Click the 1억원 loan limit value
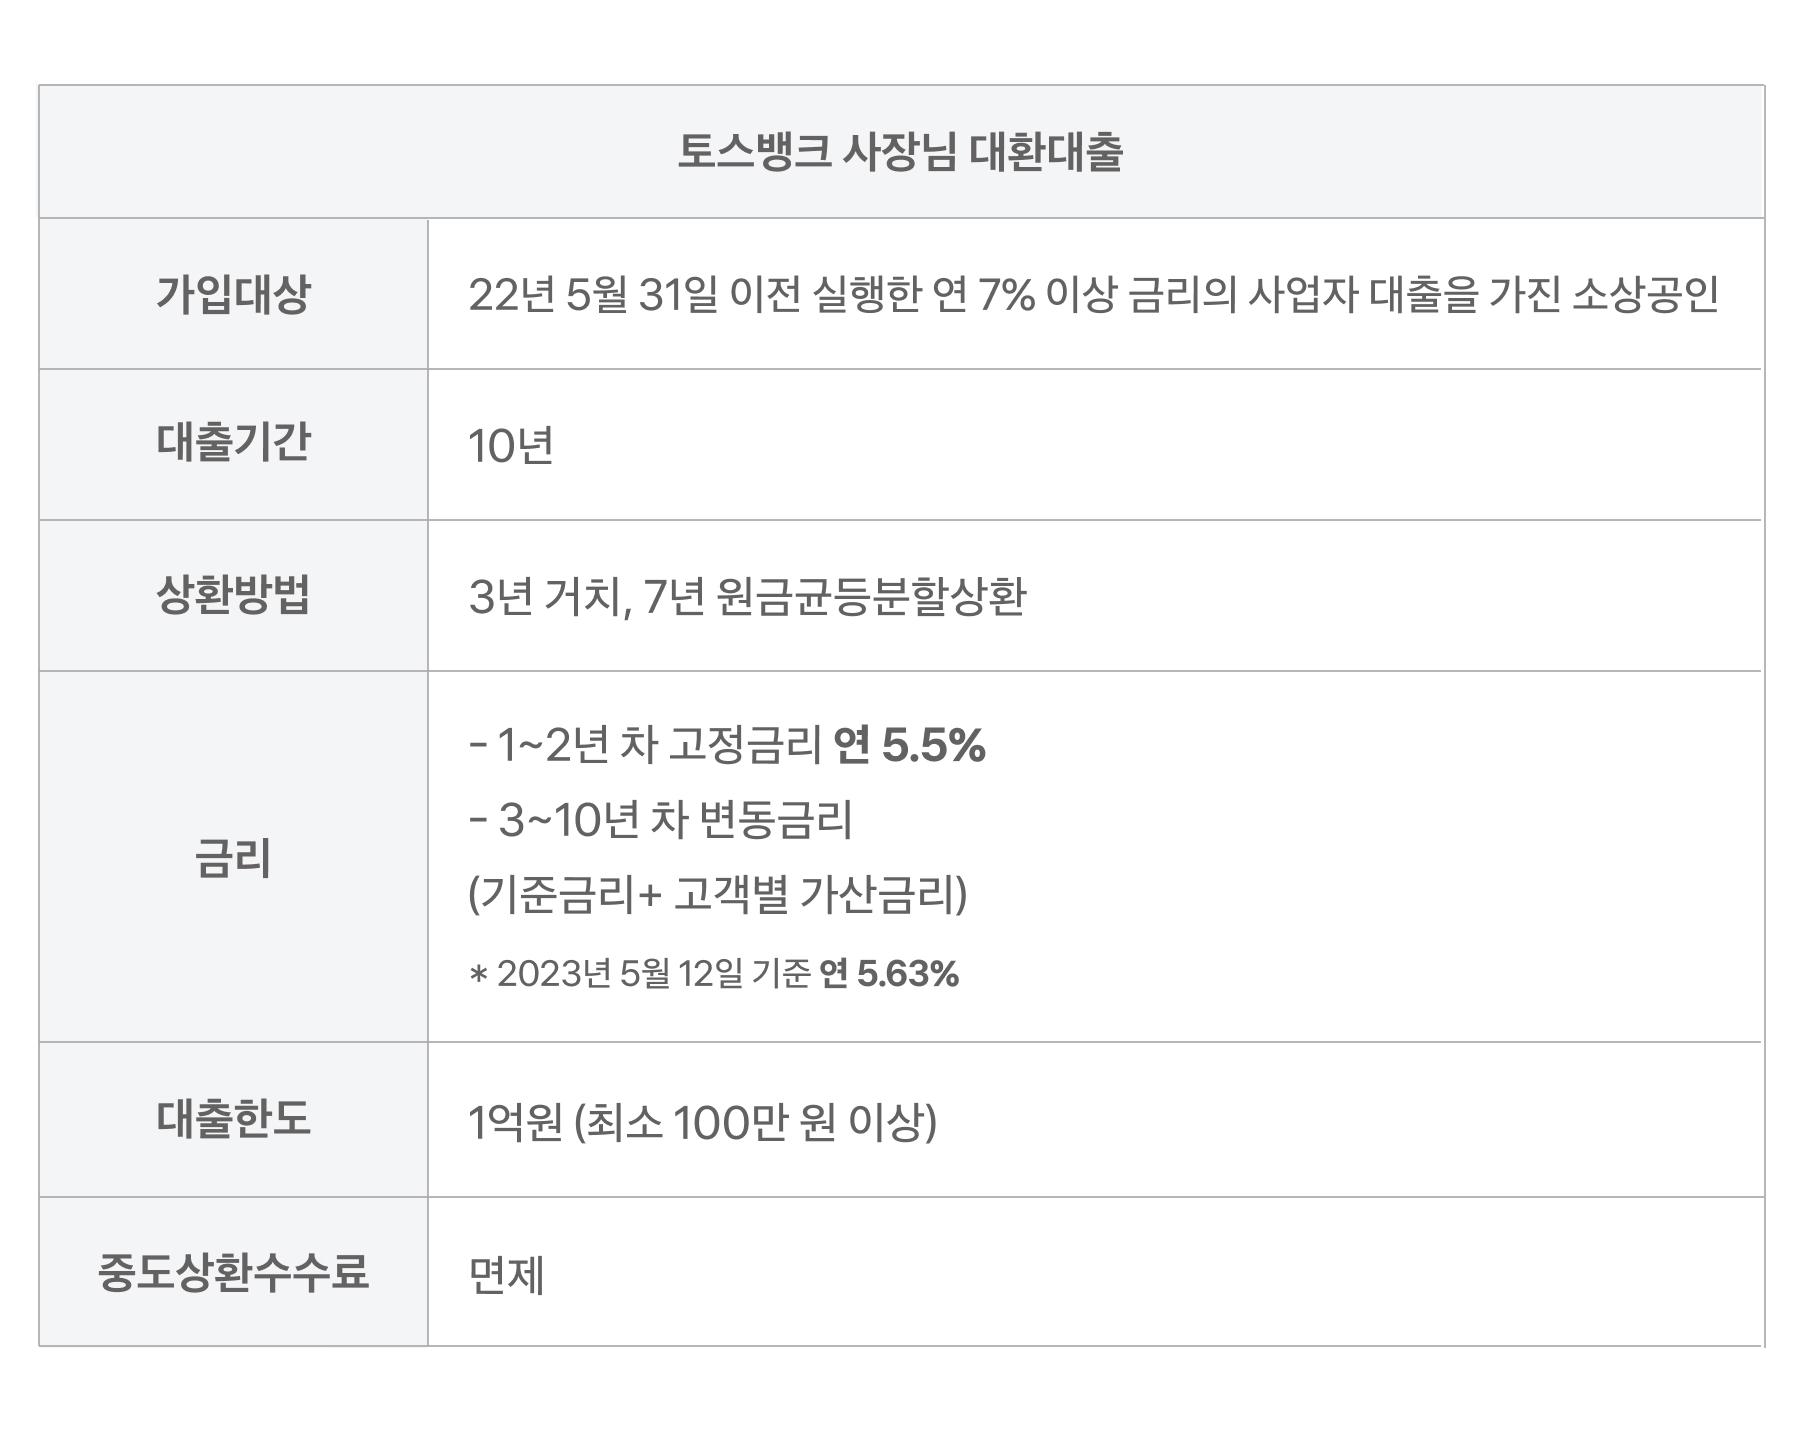Screen dimensions: 1800x1449 [x=516, y=1122]
